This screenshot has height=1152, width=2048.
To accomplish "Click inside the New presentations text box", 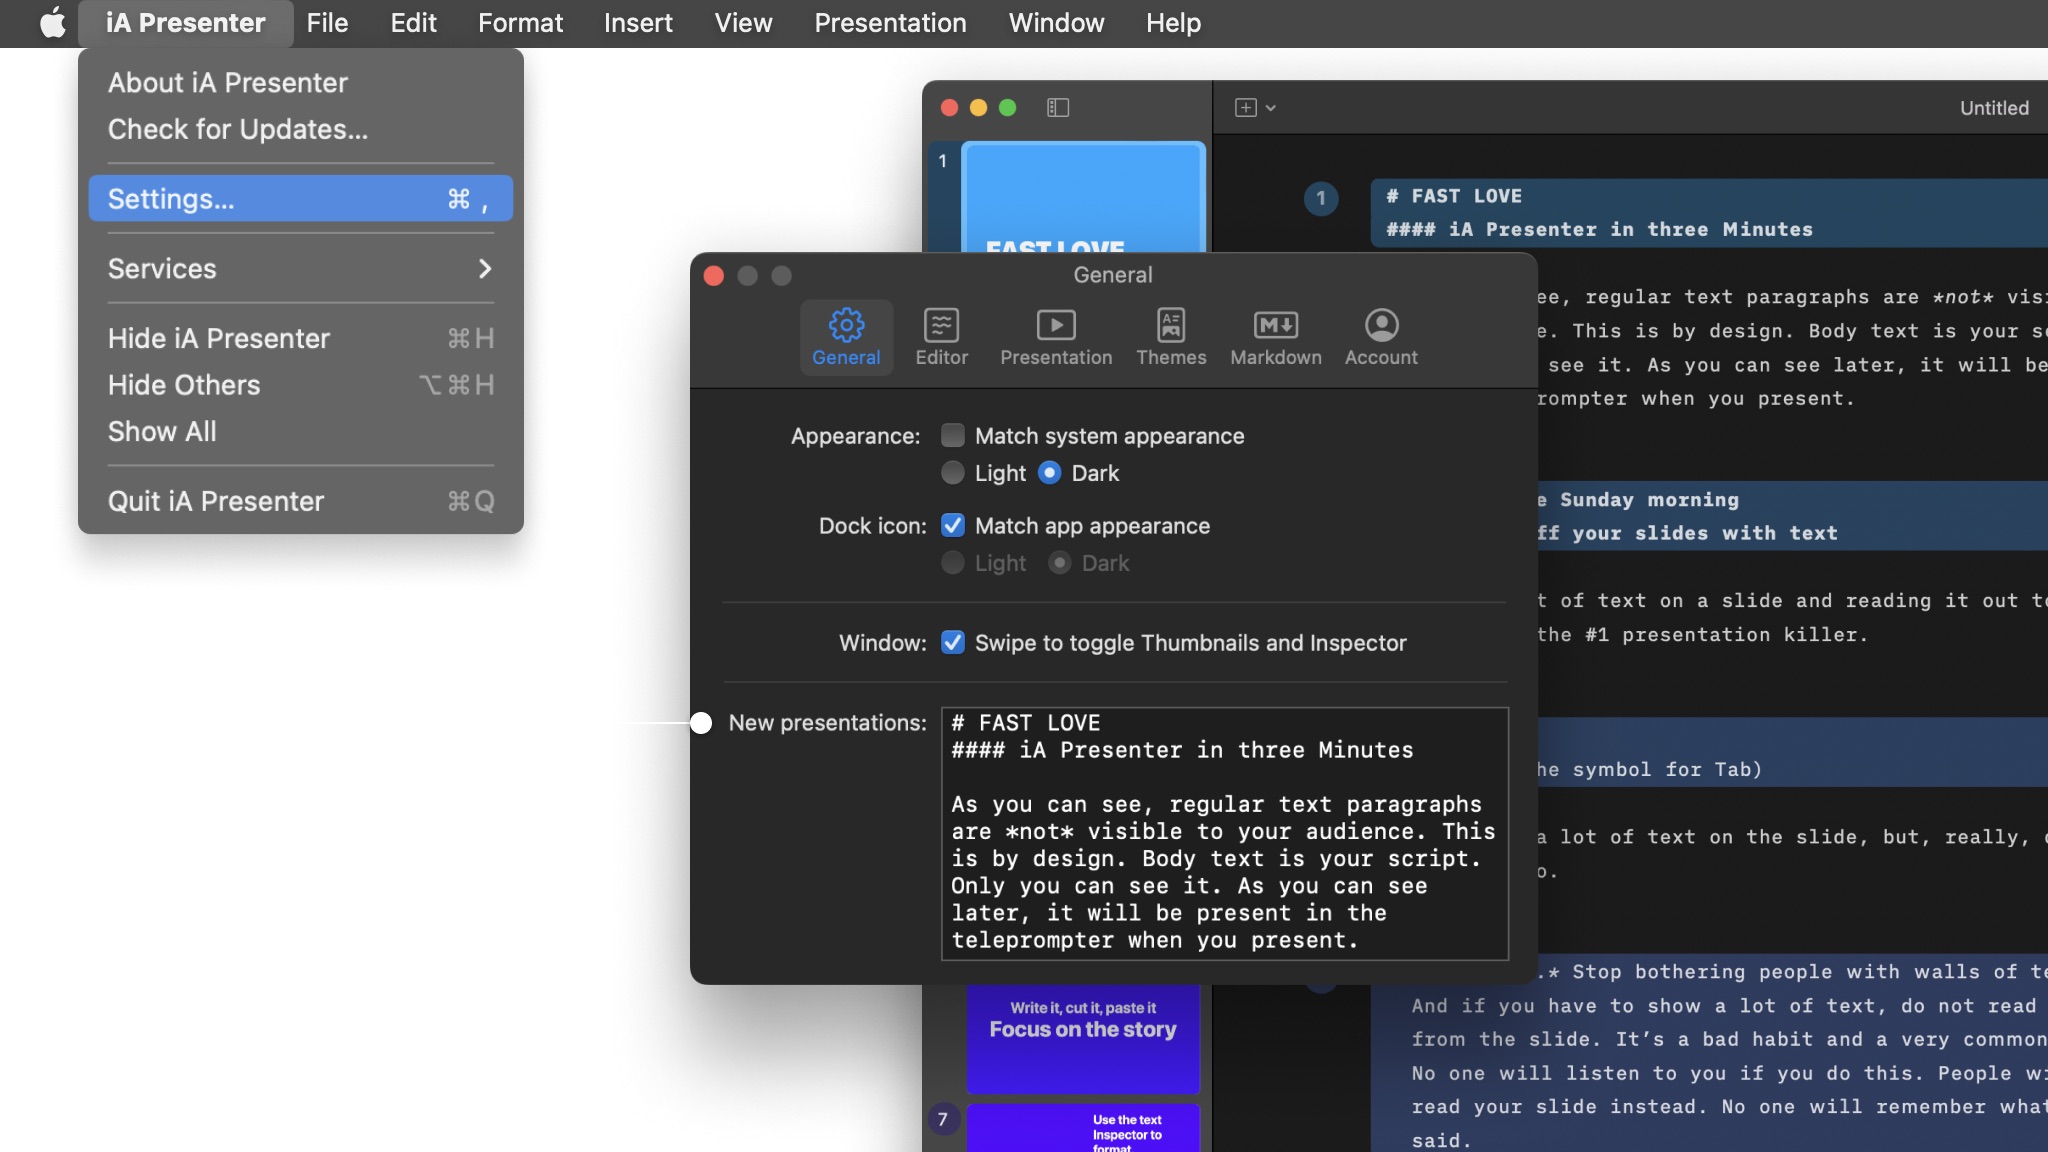I will 1224,832.
